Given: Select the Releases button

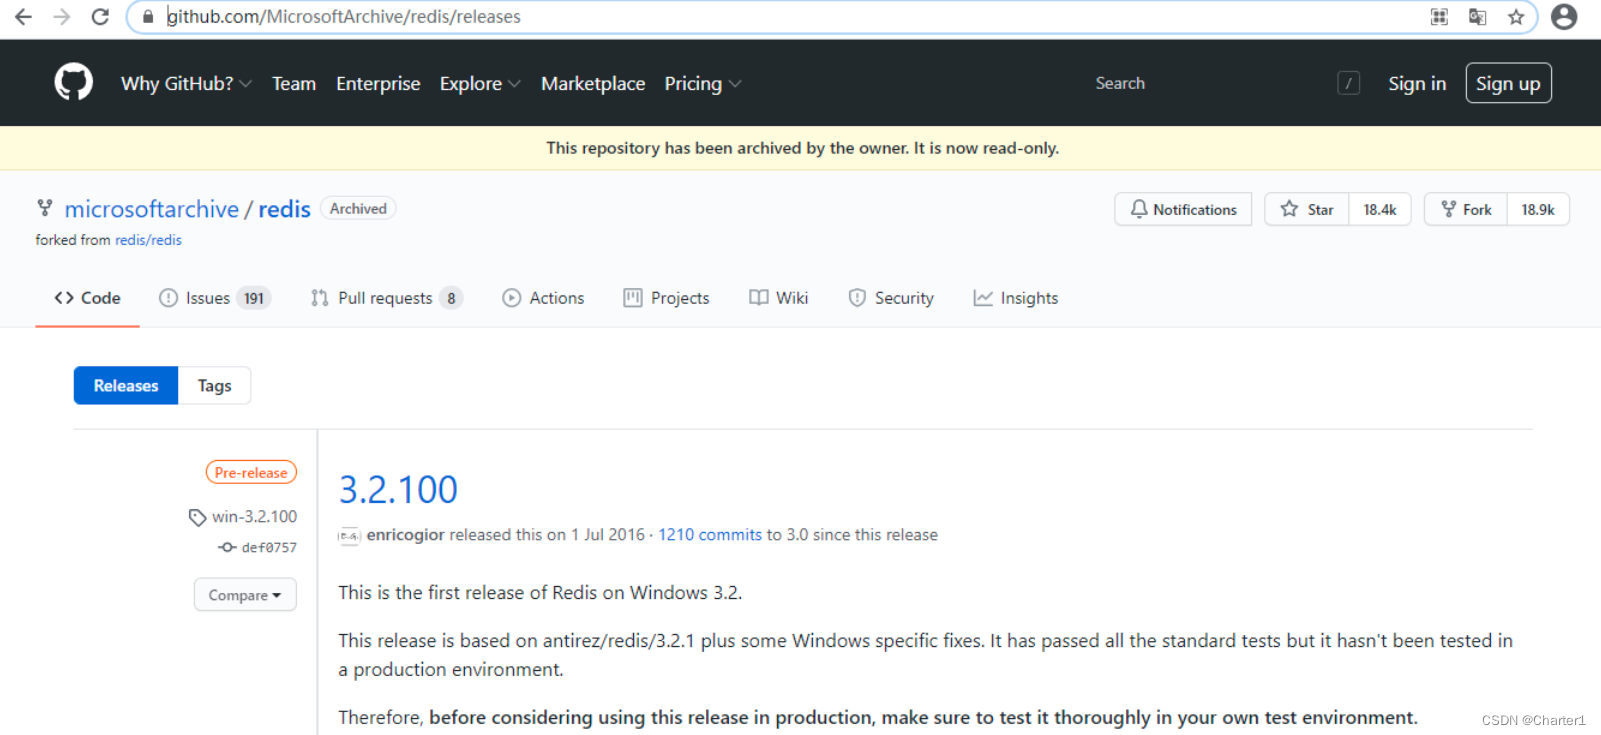Looking at the screenshot, I should 126,385.
